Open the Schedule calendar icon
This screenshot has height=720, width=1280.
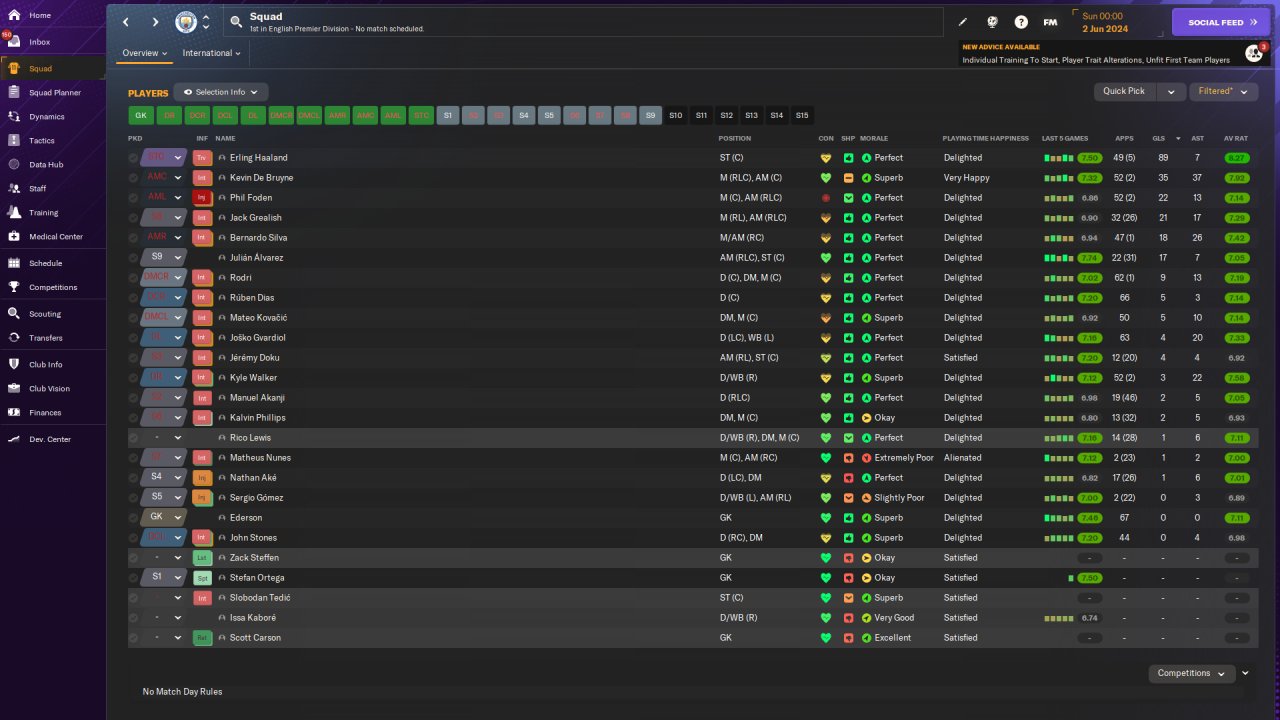tap(14, 263)
